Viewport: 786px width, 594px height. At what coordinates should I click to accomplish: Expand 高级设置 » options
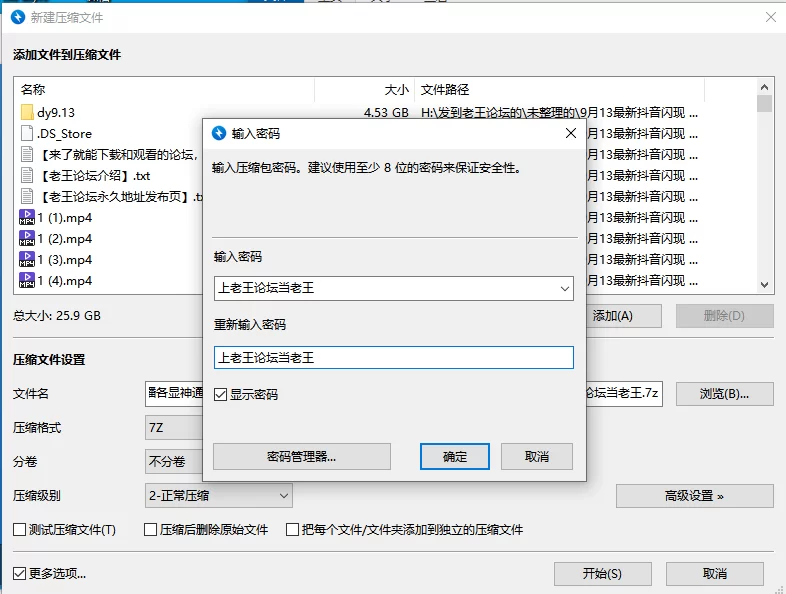click(x=694, y=496)
